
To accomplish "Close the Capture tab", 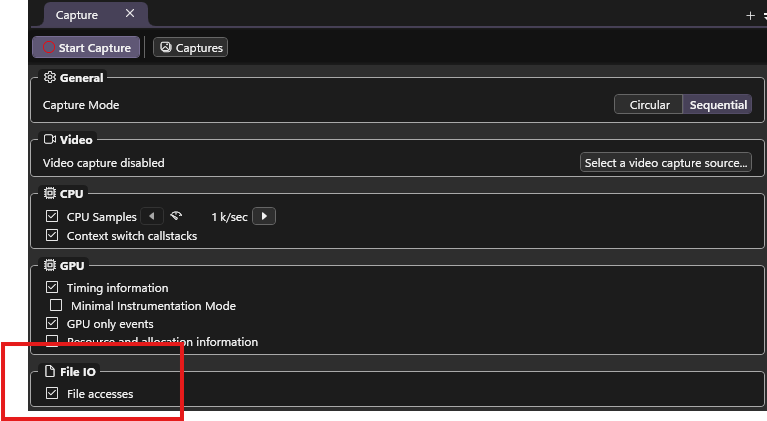I will [x=130, y=14].
